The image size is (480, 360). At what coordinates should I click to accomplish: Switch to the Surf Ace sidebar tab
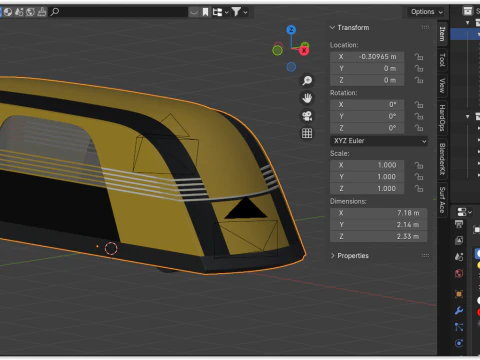442,200
